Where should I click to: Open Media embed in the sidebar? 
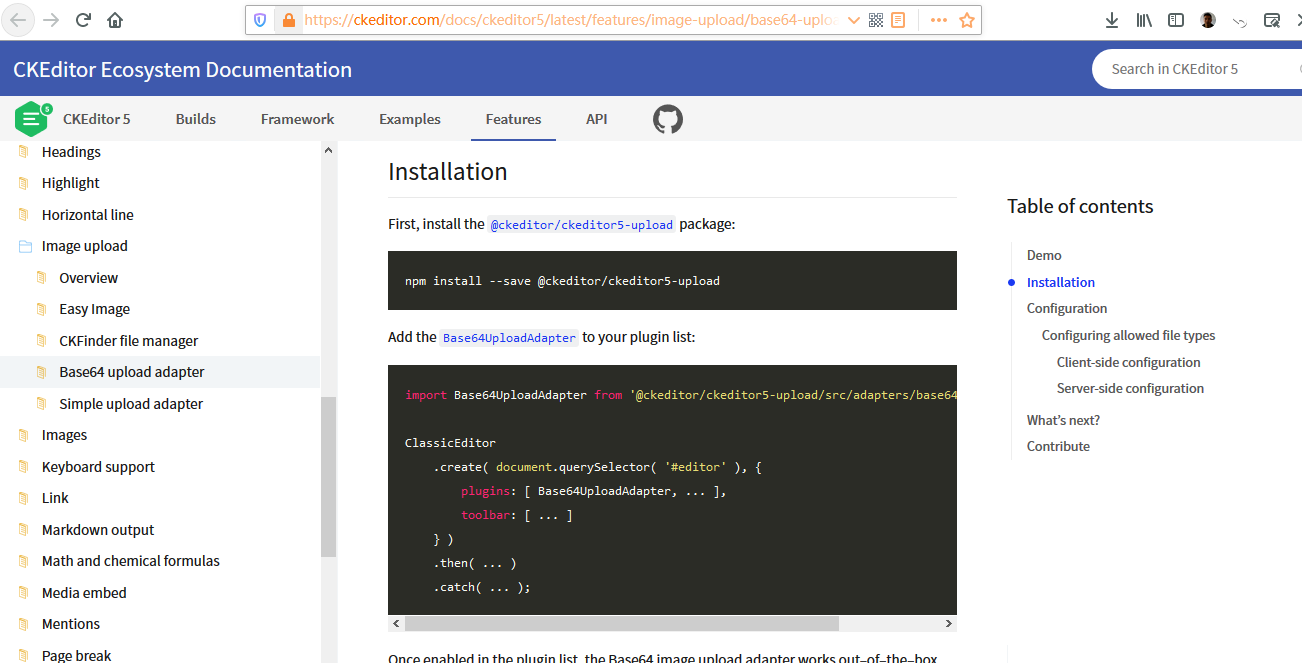coord(84,593)
